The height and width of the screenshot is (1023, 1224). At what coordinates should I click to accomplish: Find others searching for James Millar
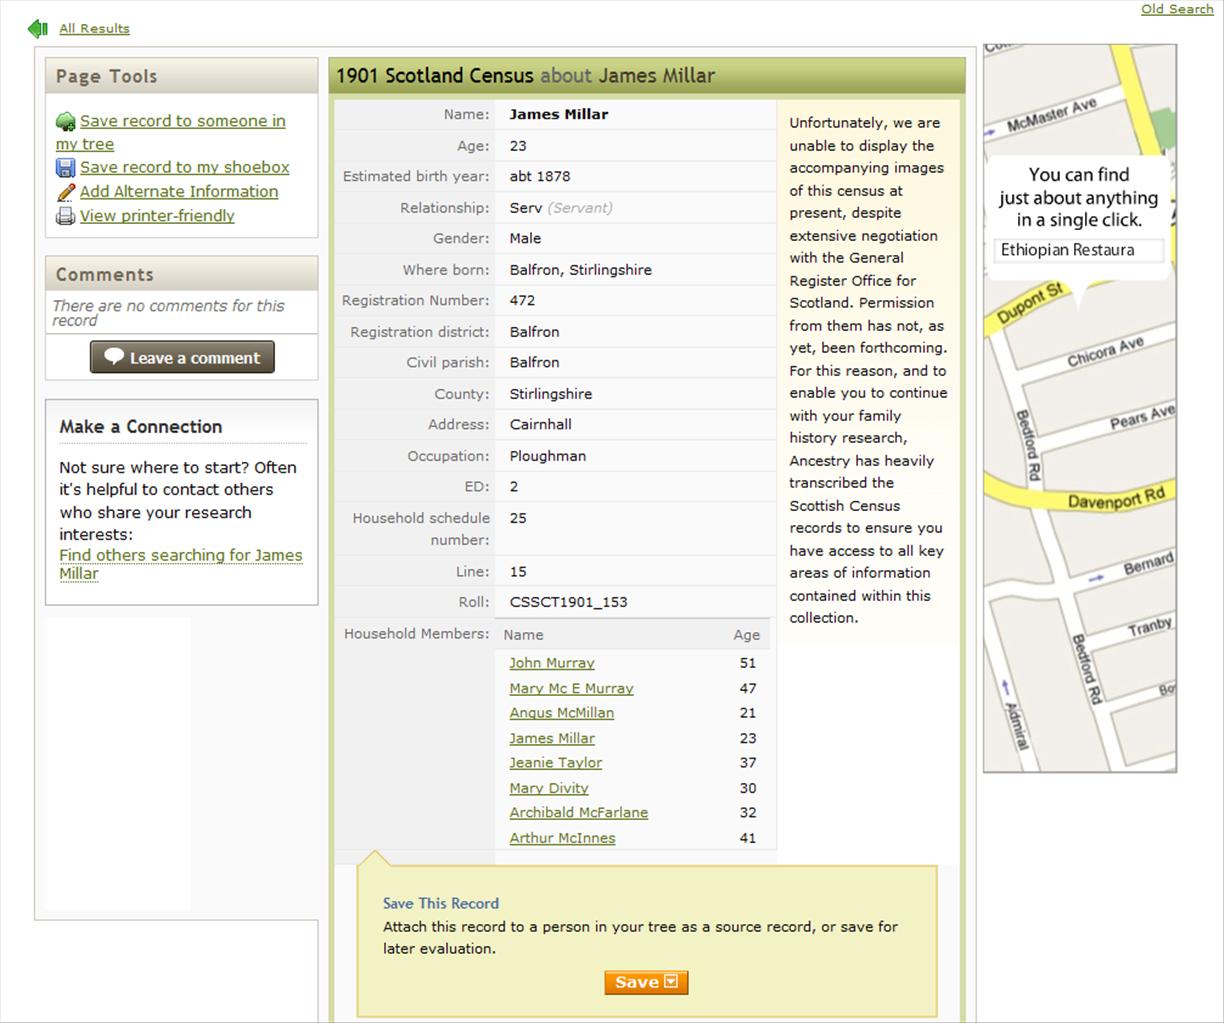click(x=181, y=564)
